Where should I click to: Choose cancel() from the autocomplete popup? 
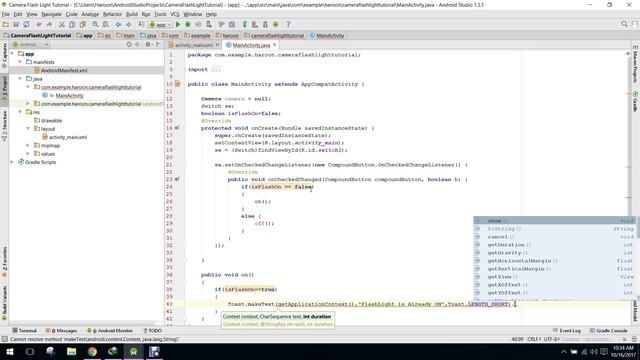[x=554, y=237]
